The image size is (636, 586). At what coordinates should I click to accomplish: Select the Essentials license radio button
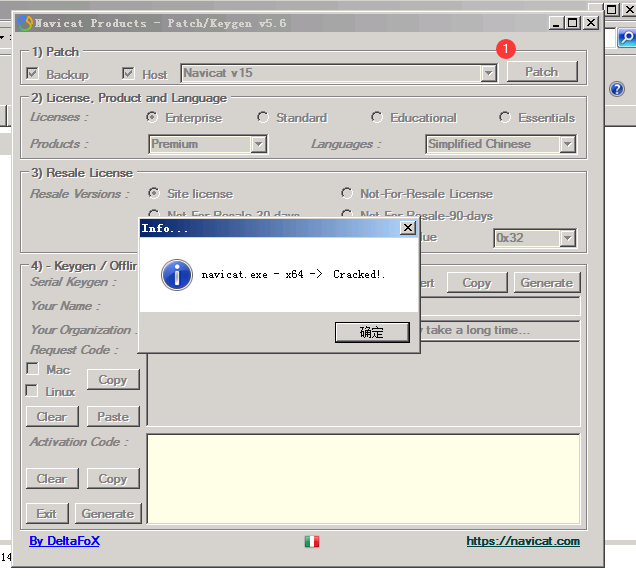tap(505, 117)
